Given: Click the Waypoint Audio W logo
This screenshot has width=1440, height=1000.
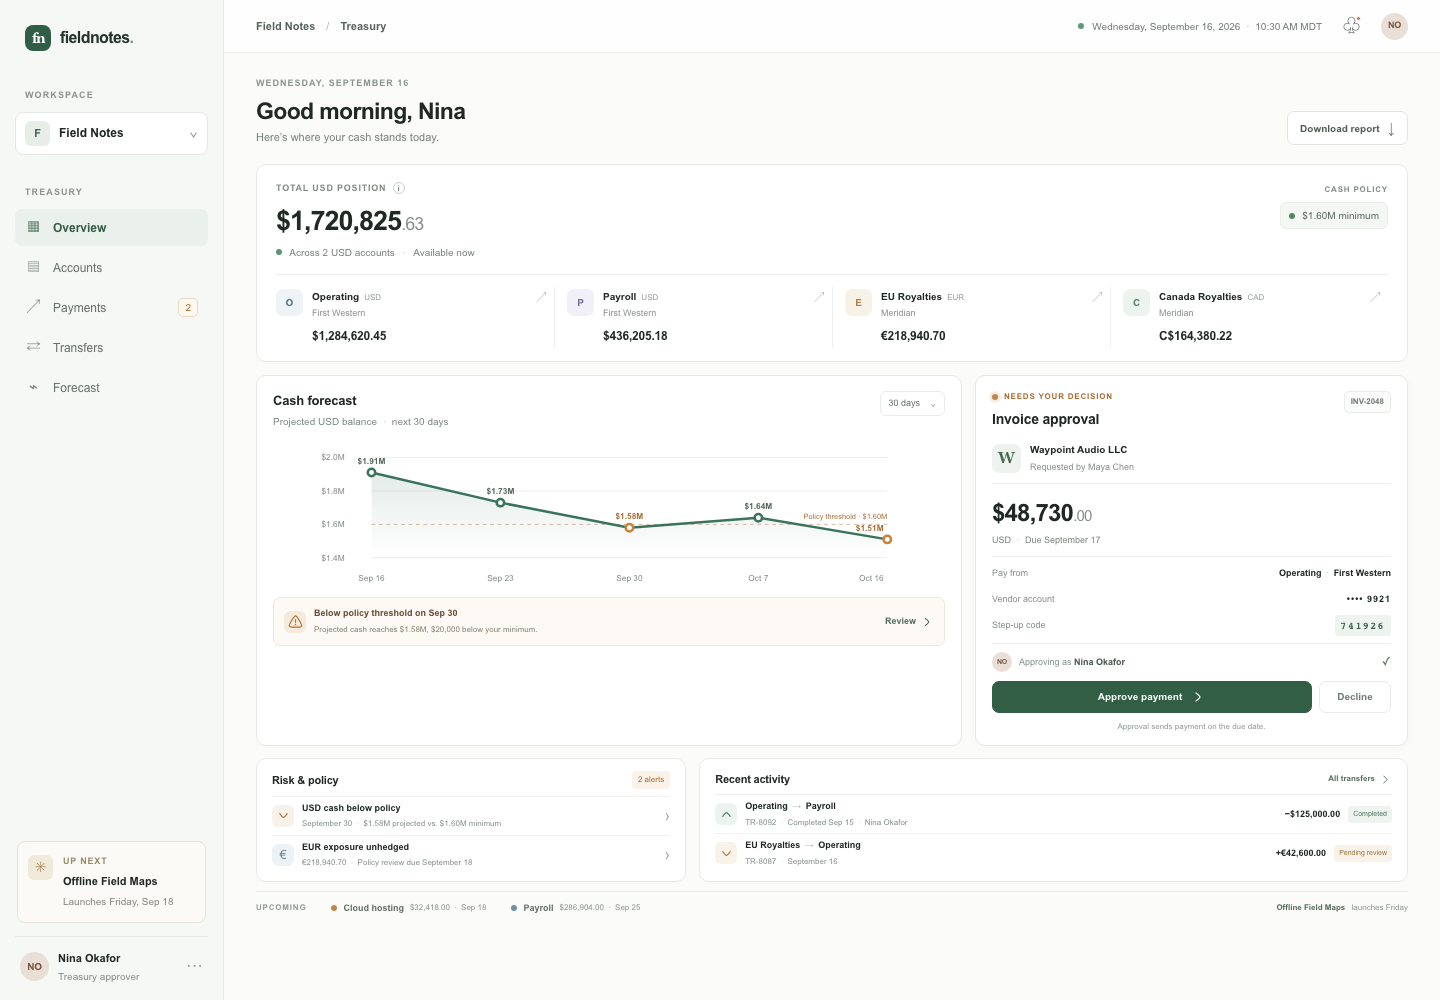Looking at the screenshot, I should (x=1006, y=458).
